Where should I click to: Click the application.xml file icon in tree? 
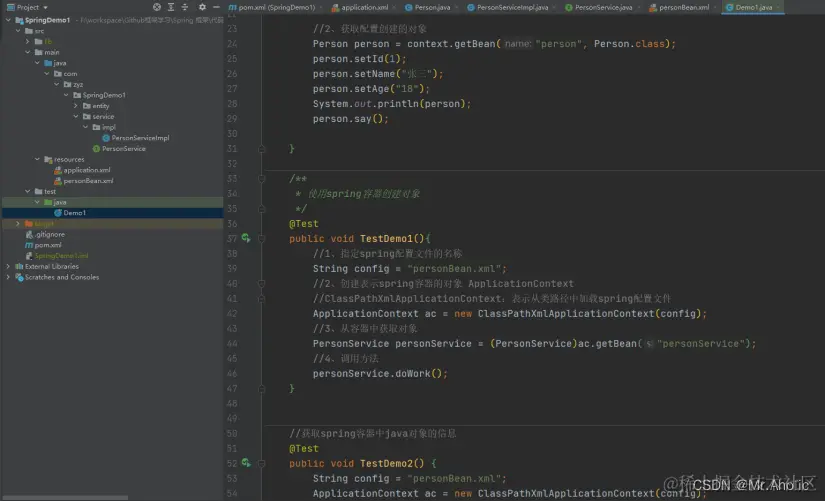tap(58, 170)
